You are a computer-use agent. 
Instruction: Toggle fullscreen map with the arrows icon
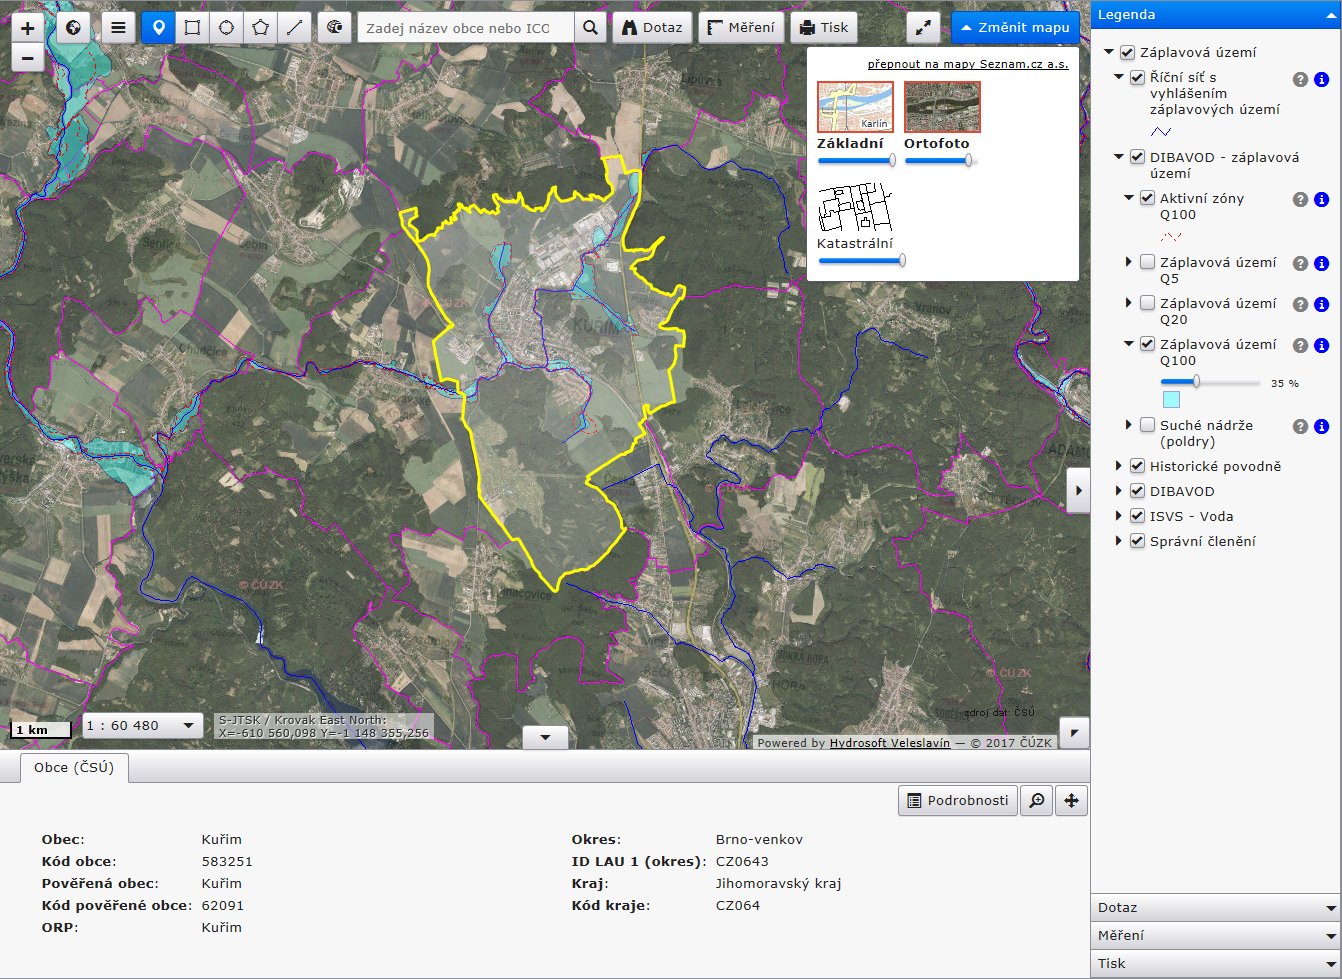[923, 28]
